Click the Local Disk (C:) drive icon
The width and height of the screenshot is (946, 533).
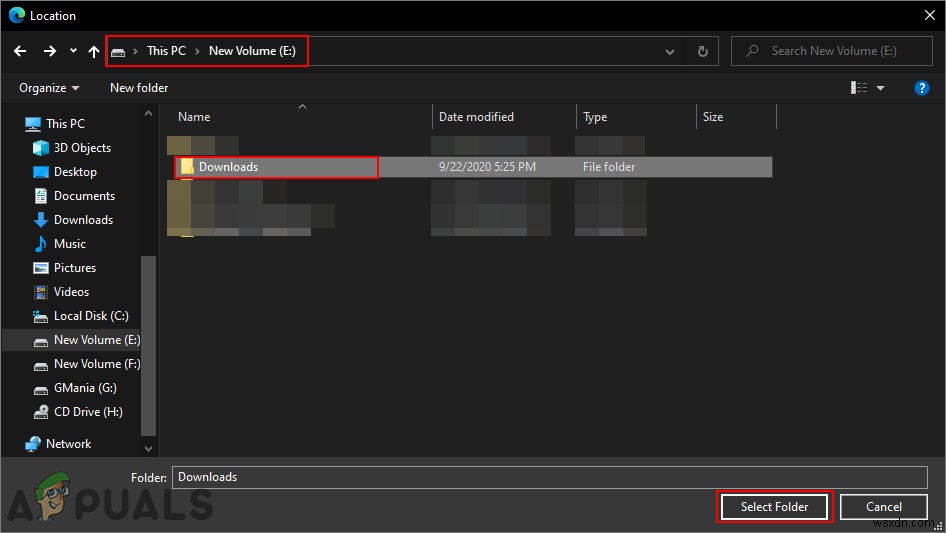coord(40,316)
